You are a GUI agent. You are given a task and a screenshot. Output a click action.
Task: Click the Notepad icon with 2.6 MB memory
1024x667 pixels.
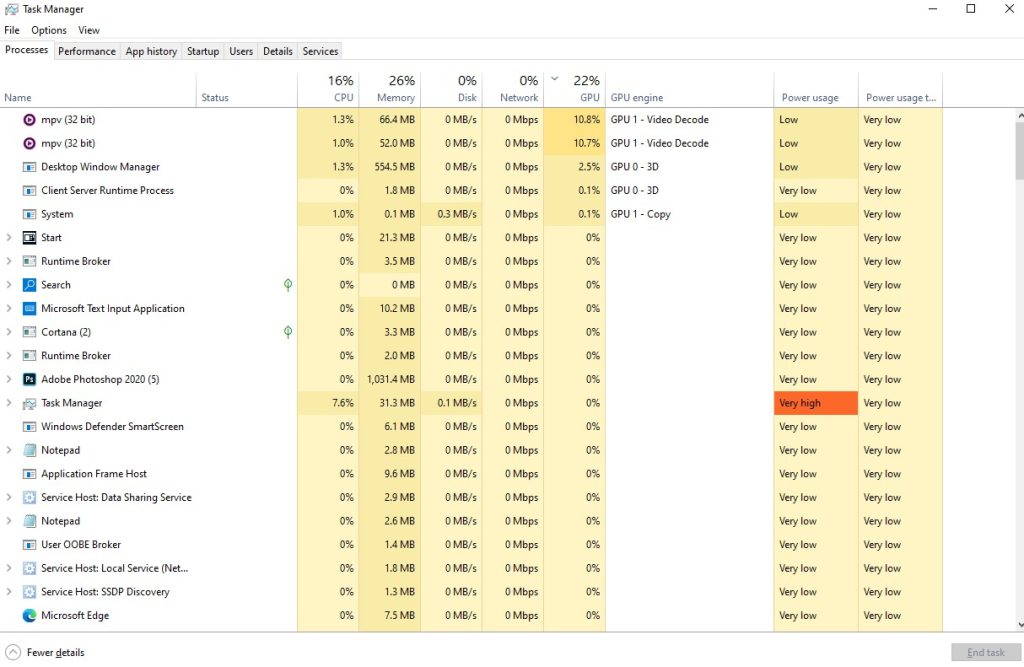tap(29, 521)
